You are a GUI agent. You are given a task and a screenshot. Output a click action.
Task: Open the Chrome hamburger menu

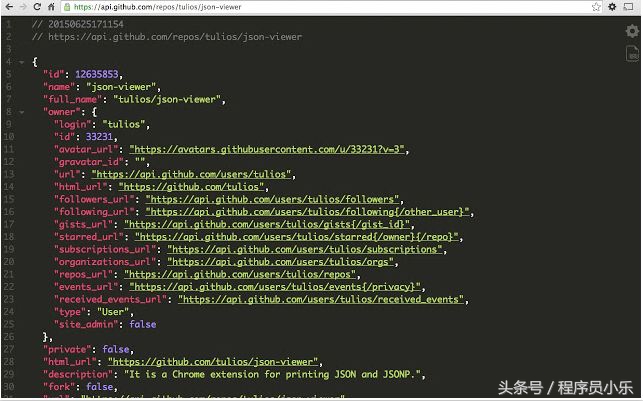pyautogui.click(x=631, y=7)
